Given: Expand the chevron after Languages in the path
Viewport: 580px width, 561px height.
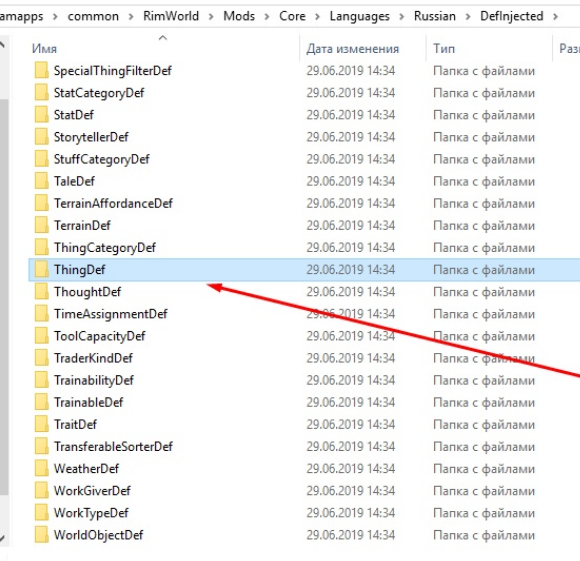Looking at the screenshot, I should click(402, 17).
